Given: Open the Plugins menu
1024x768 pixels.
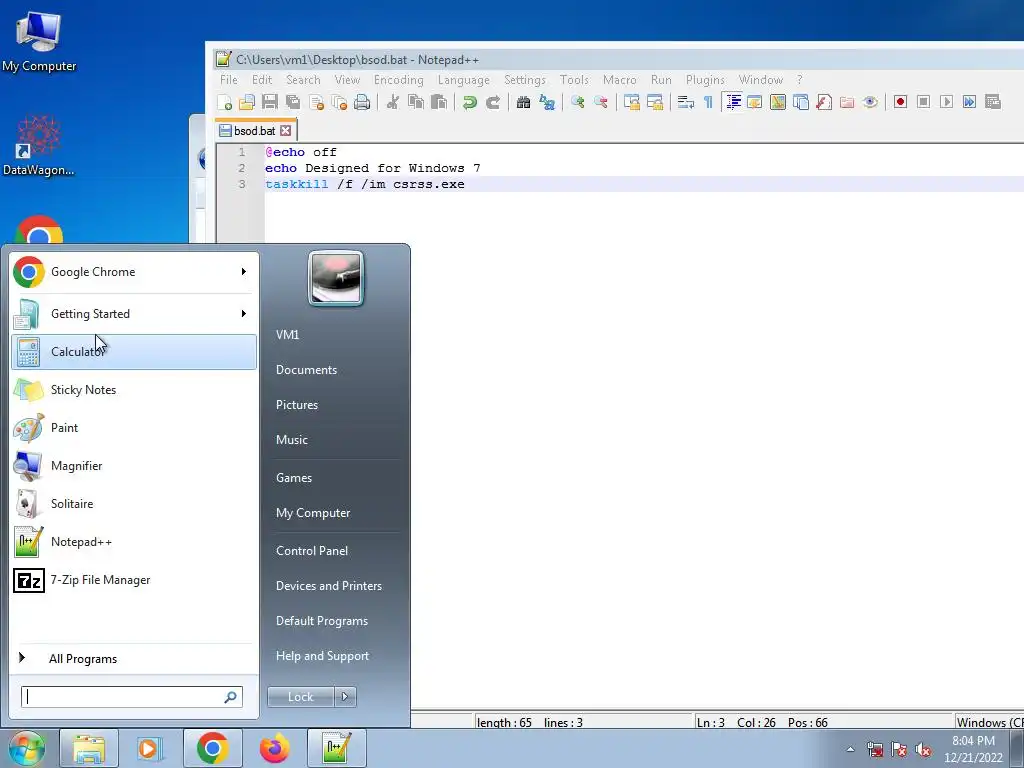Looking at the screenshot, I should tap(705, 80).
